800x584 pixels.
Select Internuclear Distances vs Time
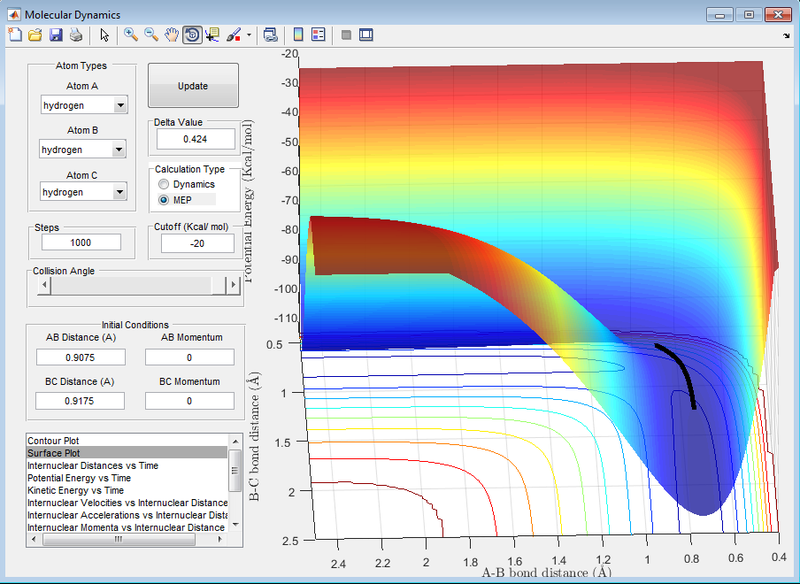click(127, 465)
